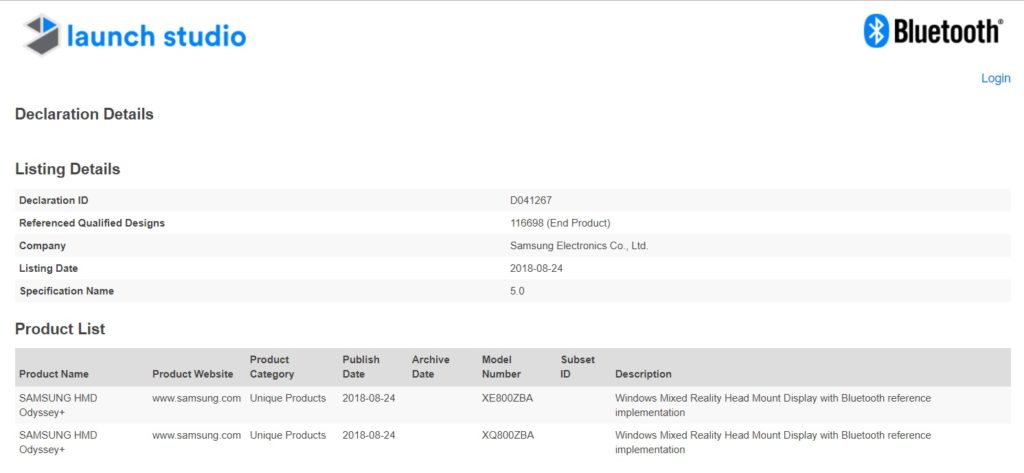Select the Declaration Details heading

coord(84,114)
